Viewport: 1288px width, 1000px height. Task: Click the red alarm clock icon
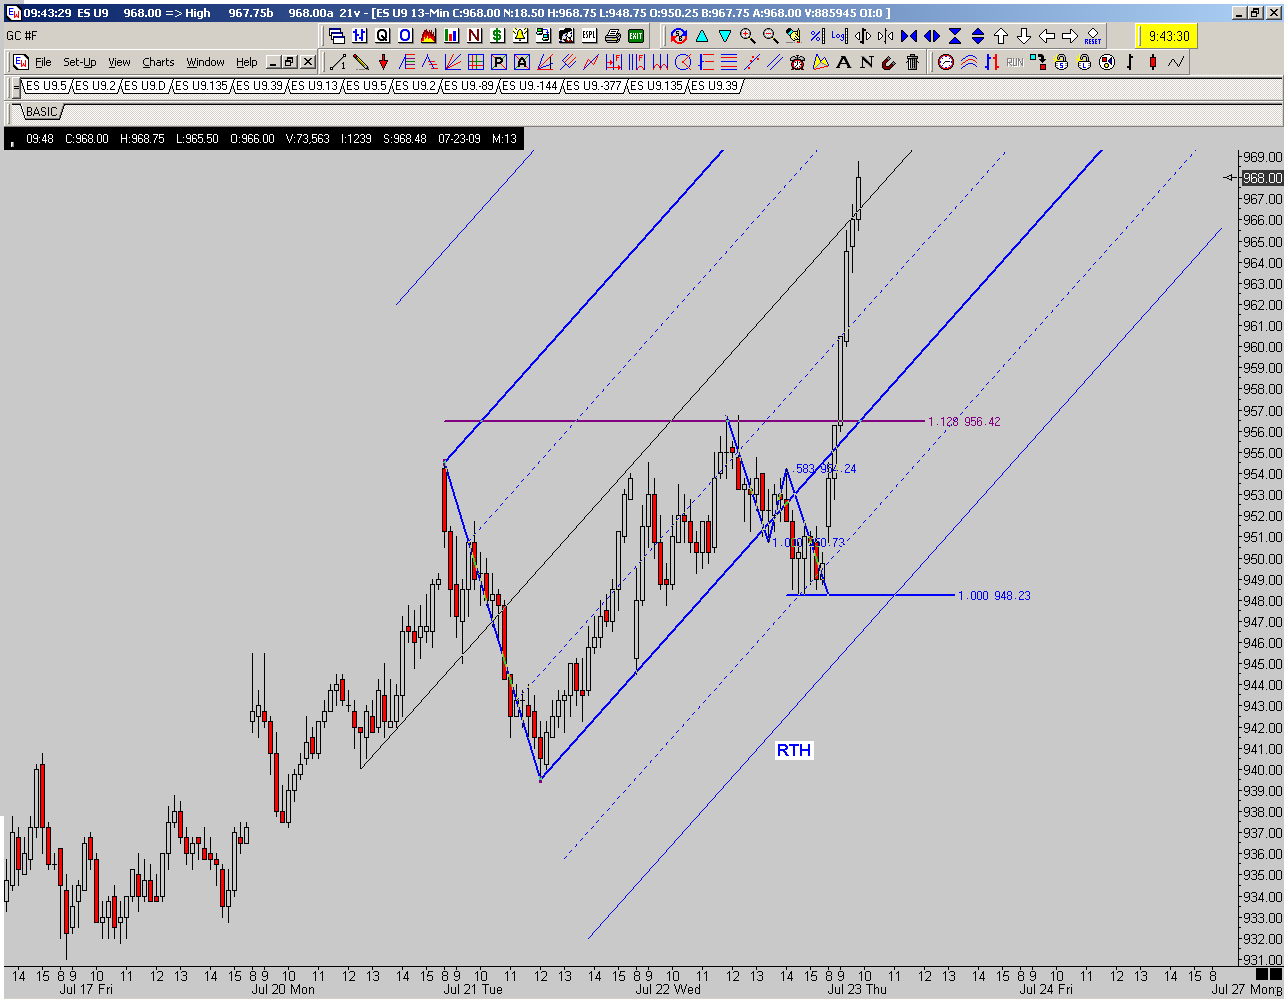pyautogui.click(x=797, y=62)
